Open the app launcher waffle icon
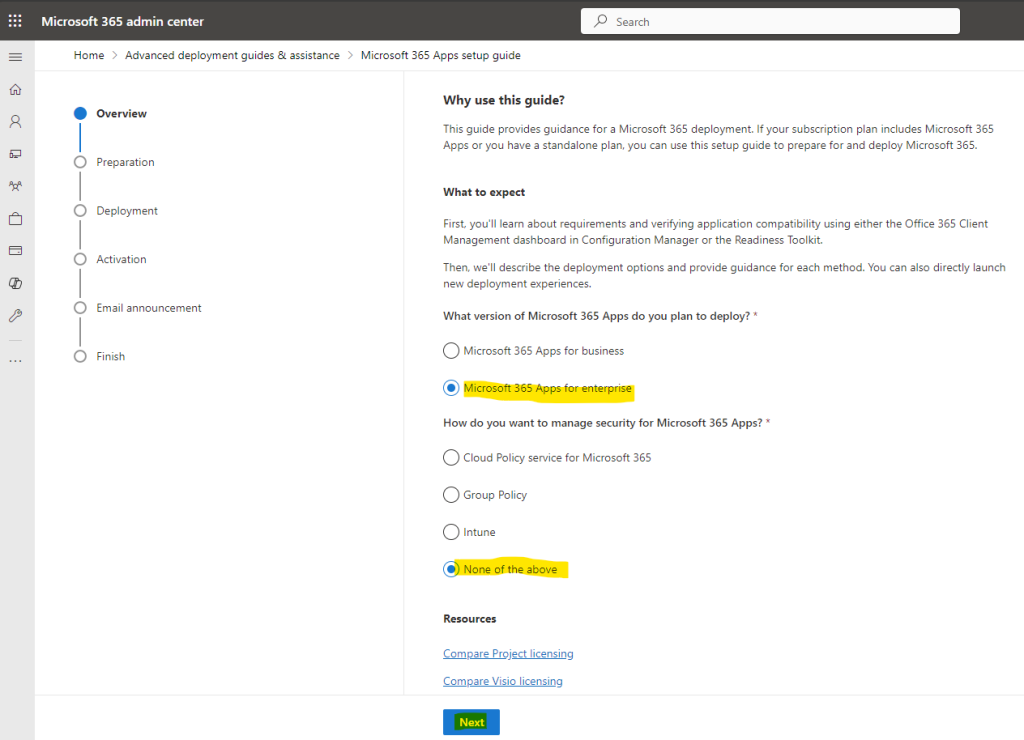Viewport: 1024px width, 740px height. (15, 21)
